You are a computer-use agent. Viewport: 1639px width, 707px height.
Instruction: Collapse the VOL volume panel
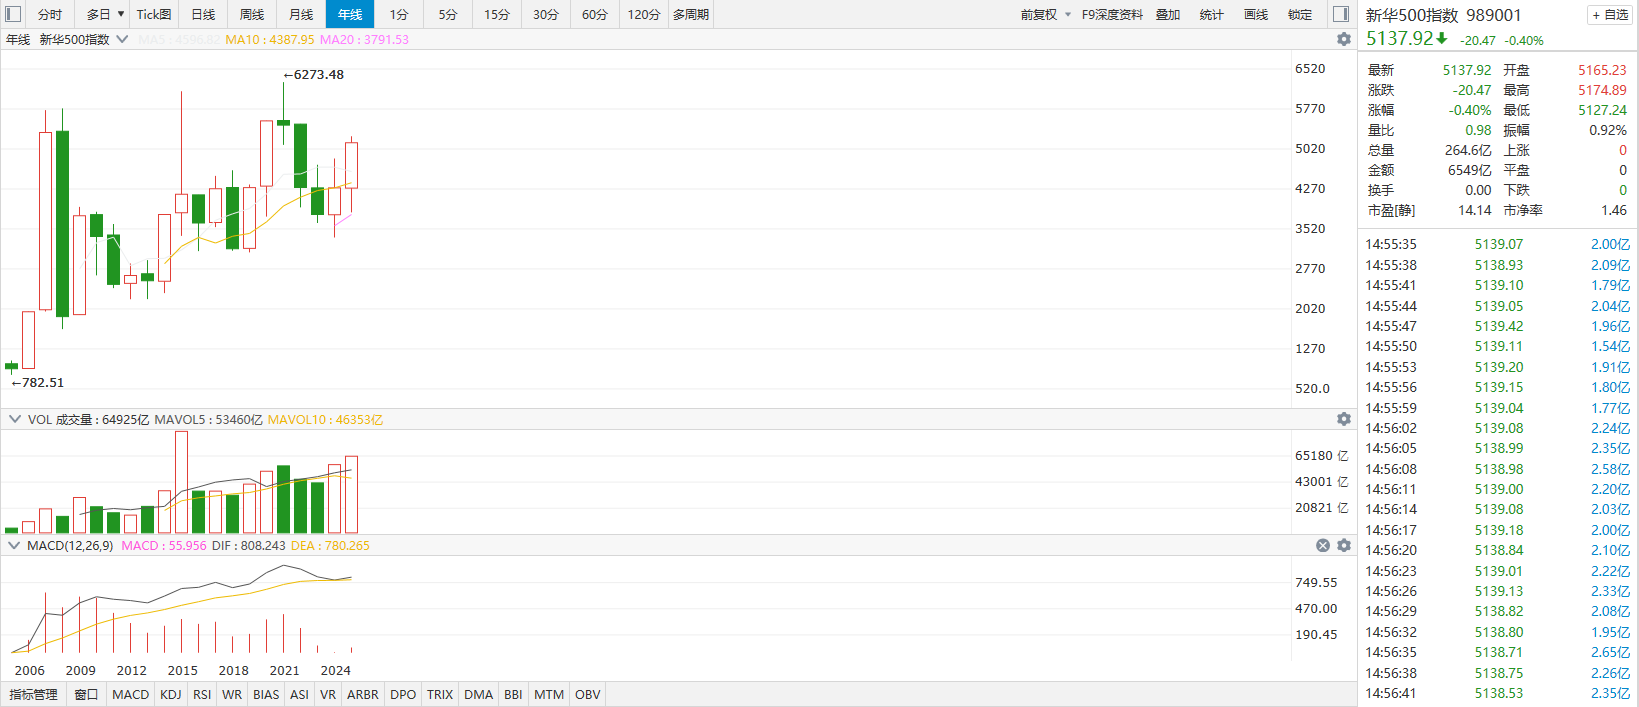14,419
